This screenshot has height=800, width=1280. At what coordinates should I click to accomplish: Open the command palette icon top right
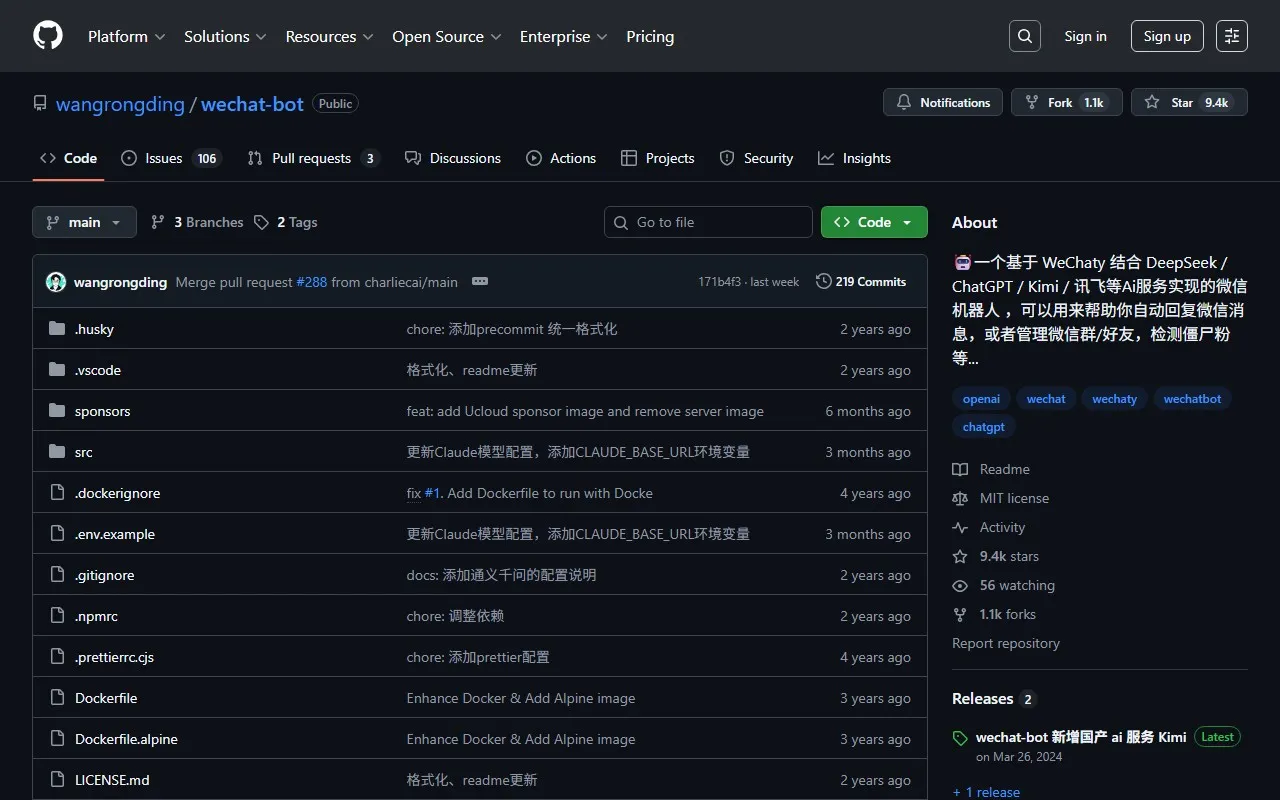click(1231, 36)
